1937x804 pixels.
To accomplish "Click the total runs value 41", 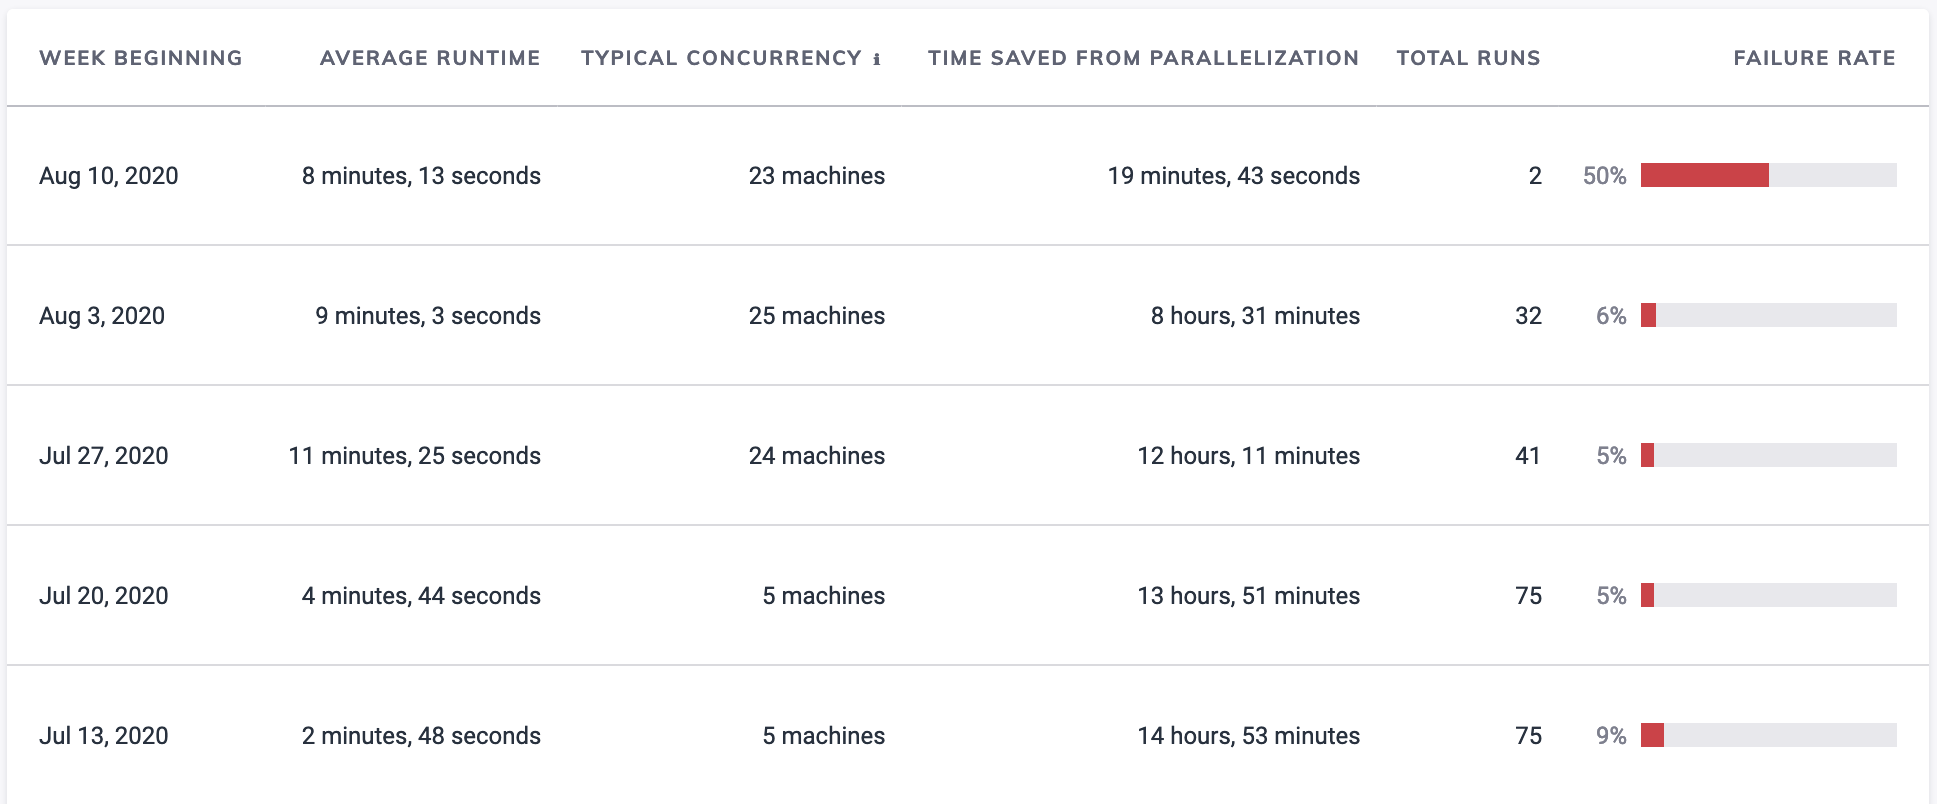I will tap(1527, 456).
